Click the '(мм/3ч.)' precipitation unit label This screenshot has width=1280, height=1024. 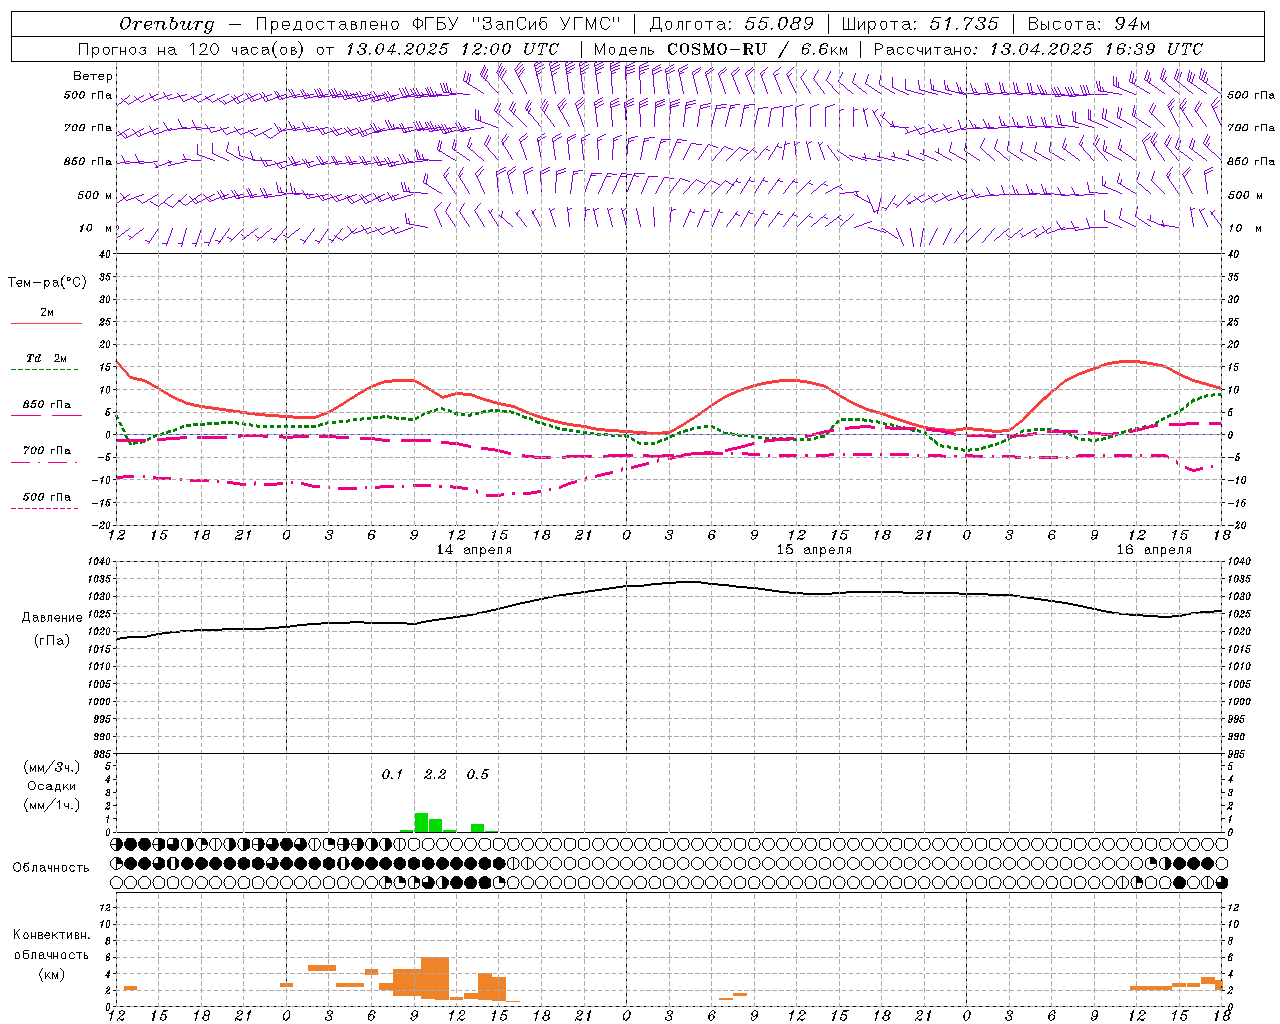[x=51, y=767]
